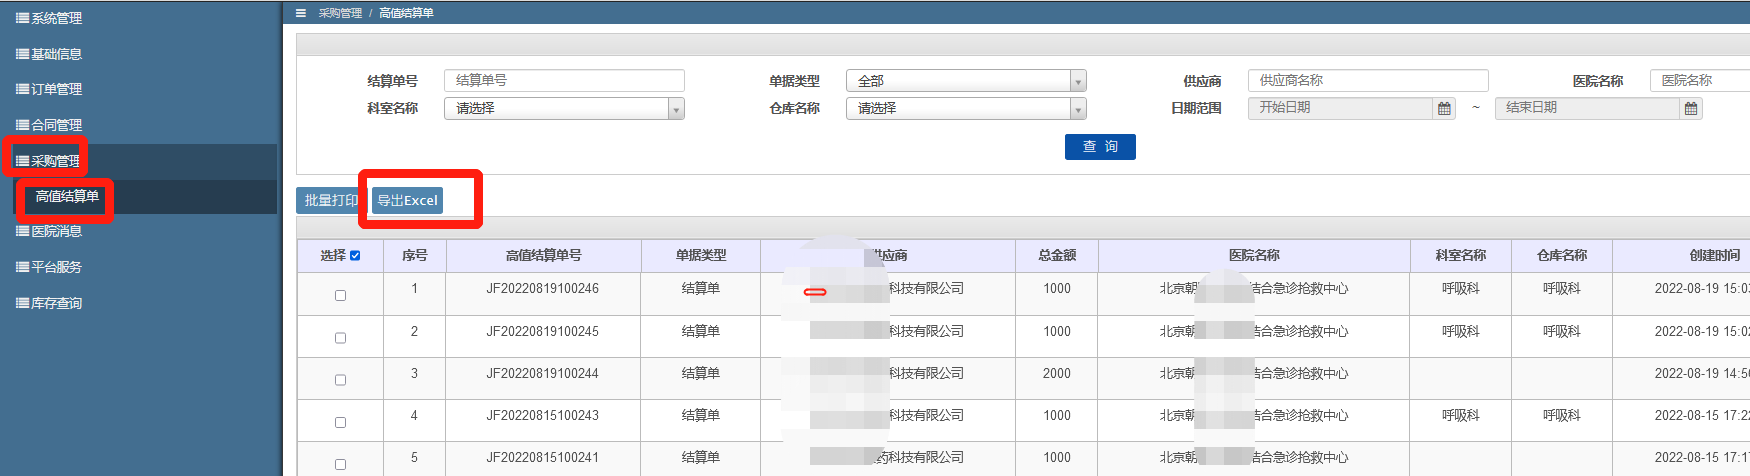This screenshot has width=1750, height=476.
Task: Open 基础信息 sidebar menu
Action: click(49, 54)
